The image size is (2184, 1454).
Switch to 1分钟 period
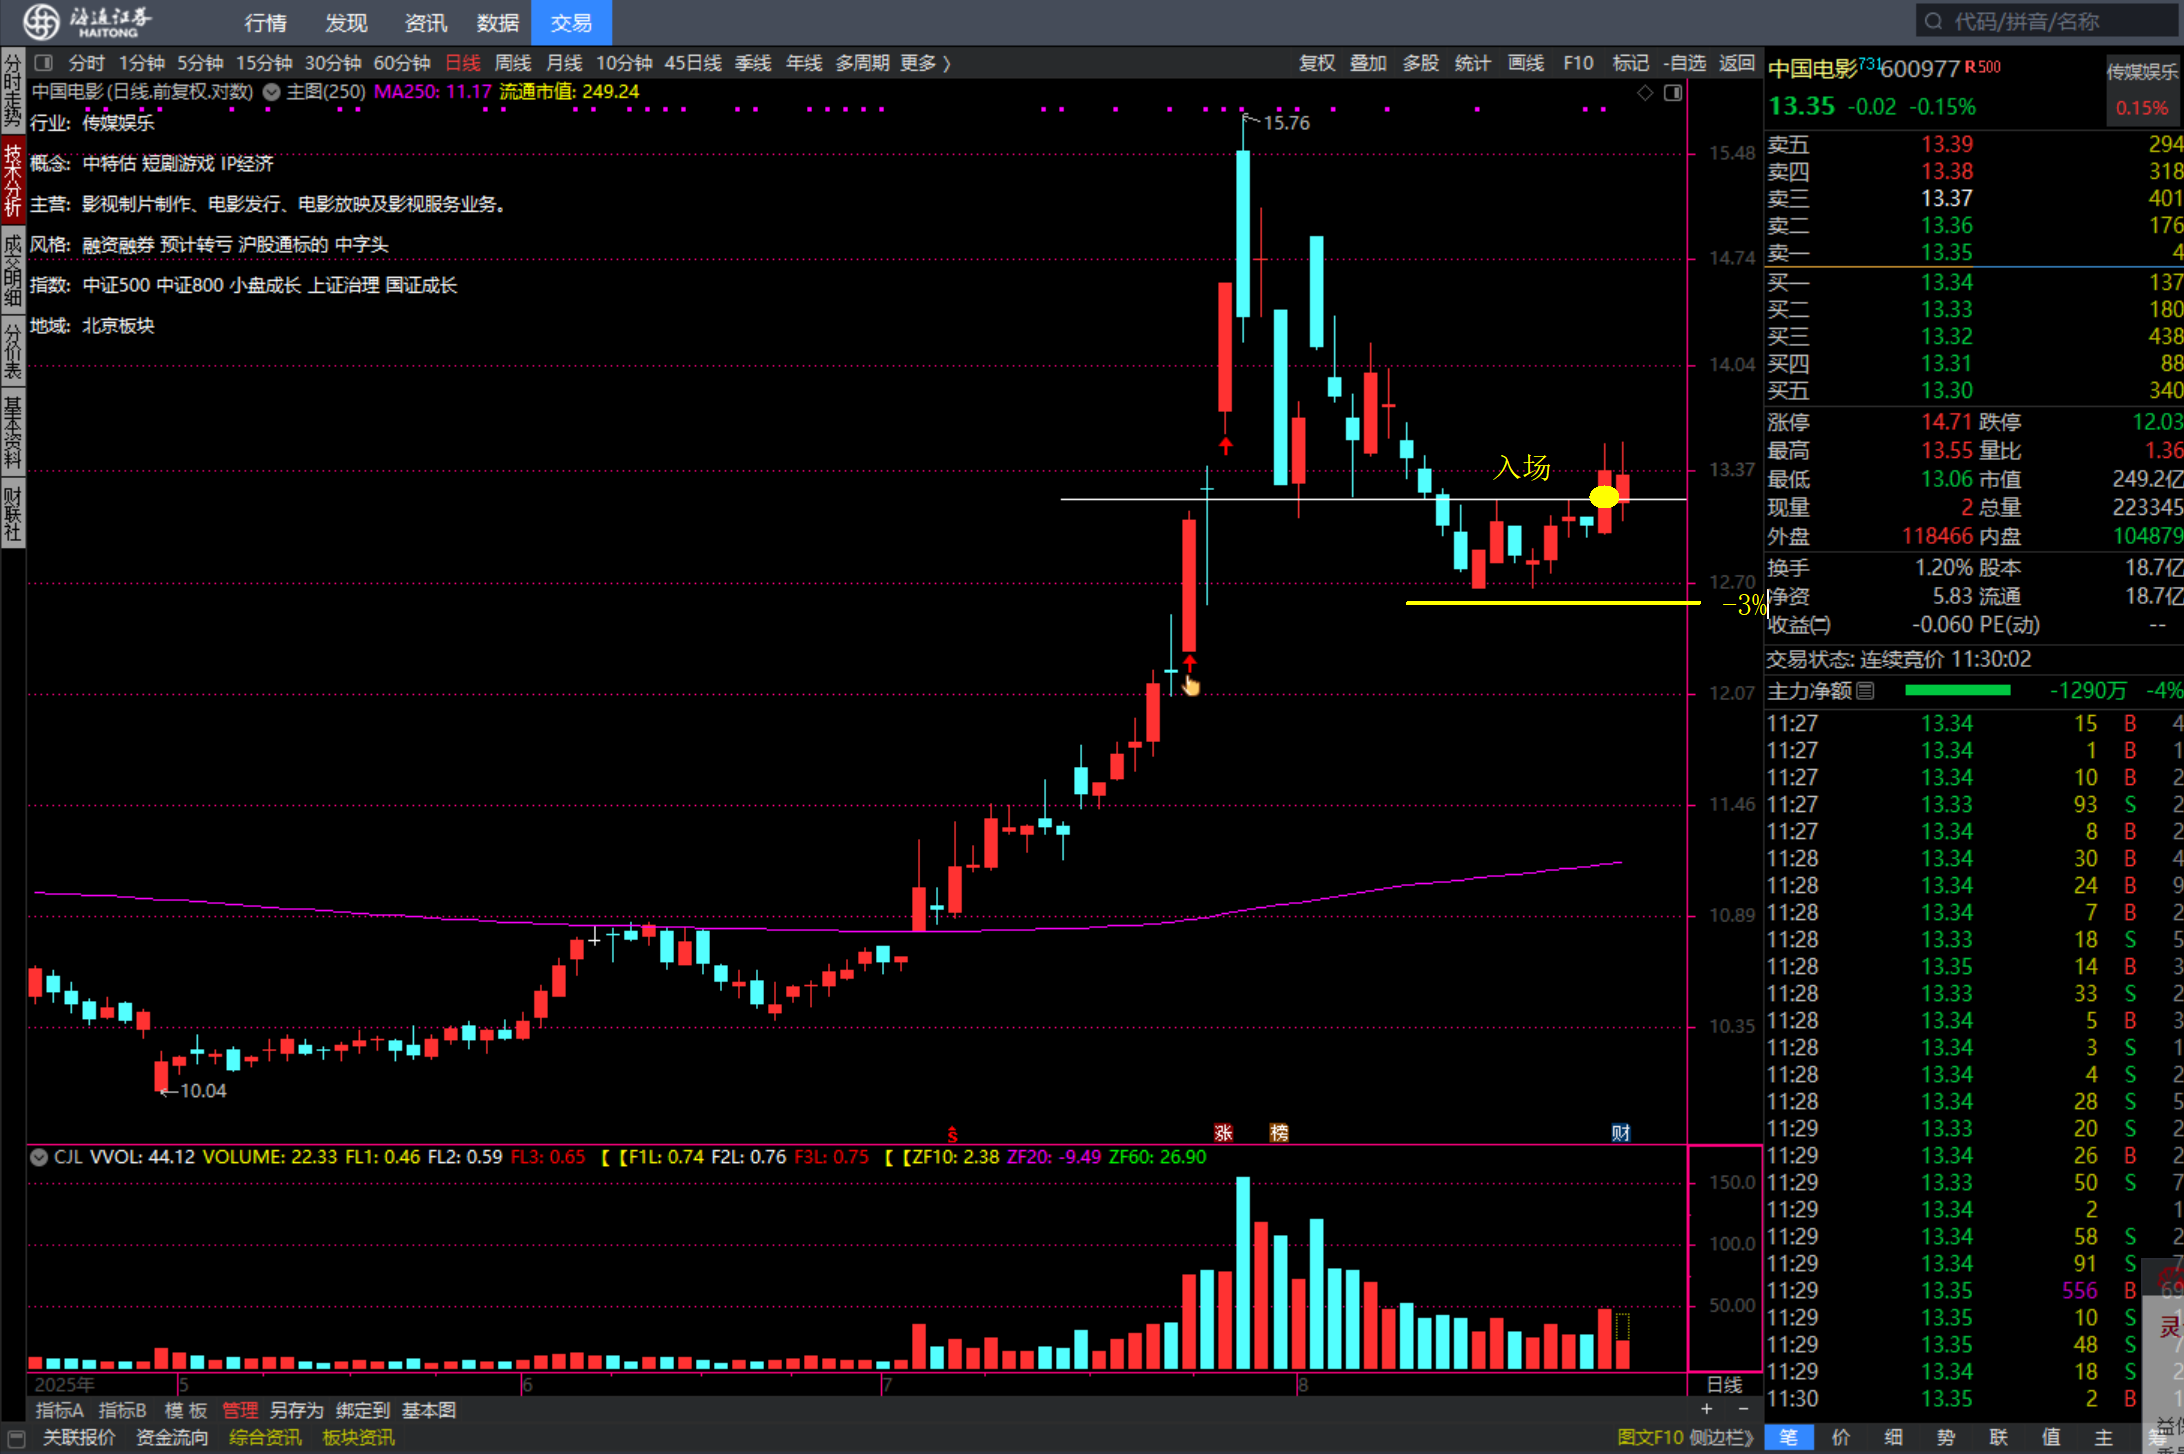[141, 63]
